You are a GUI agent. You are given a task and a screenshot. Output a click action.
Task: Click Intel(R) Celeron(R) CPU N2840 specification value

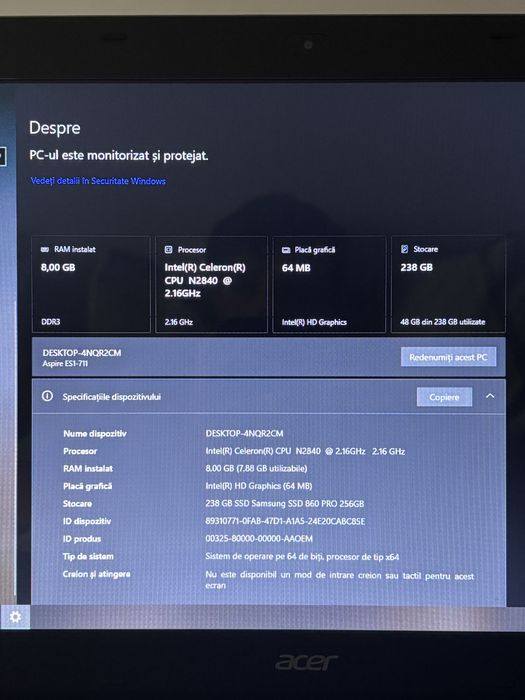(305, 451)
